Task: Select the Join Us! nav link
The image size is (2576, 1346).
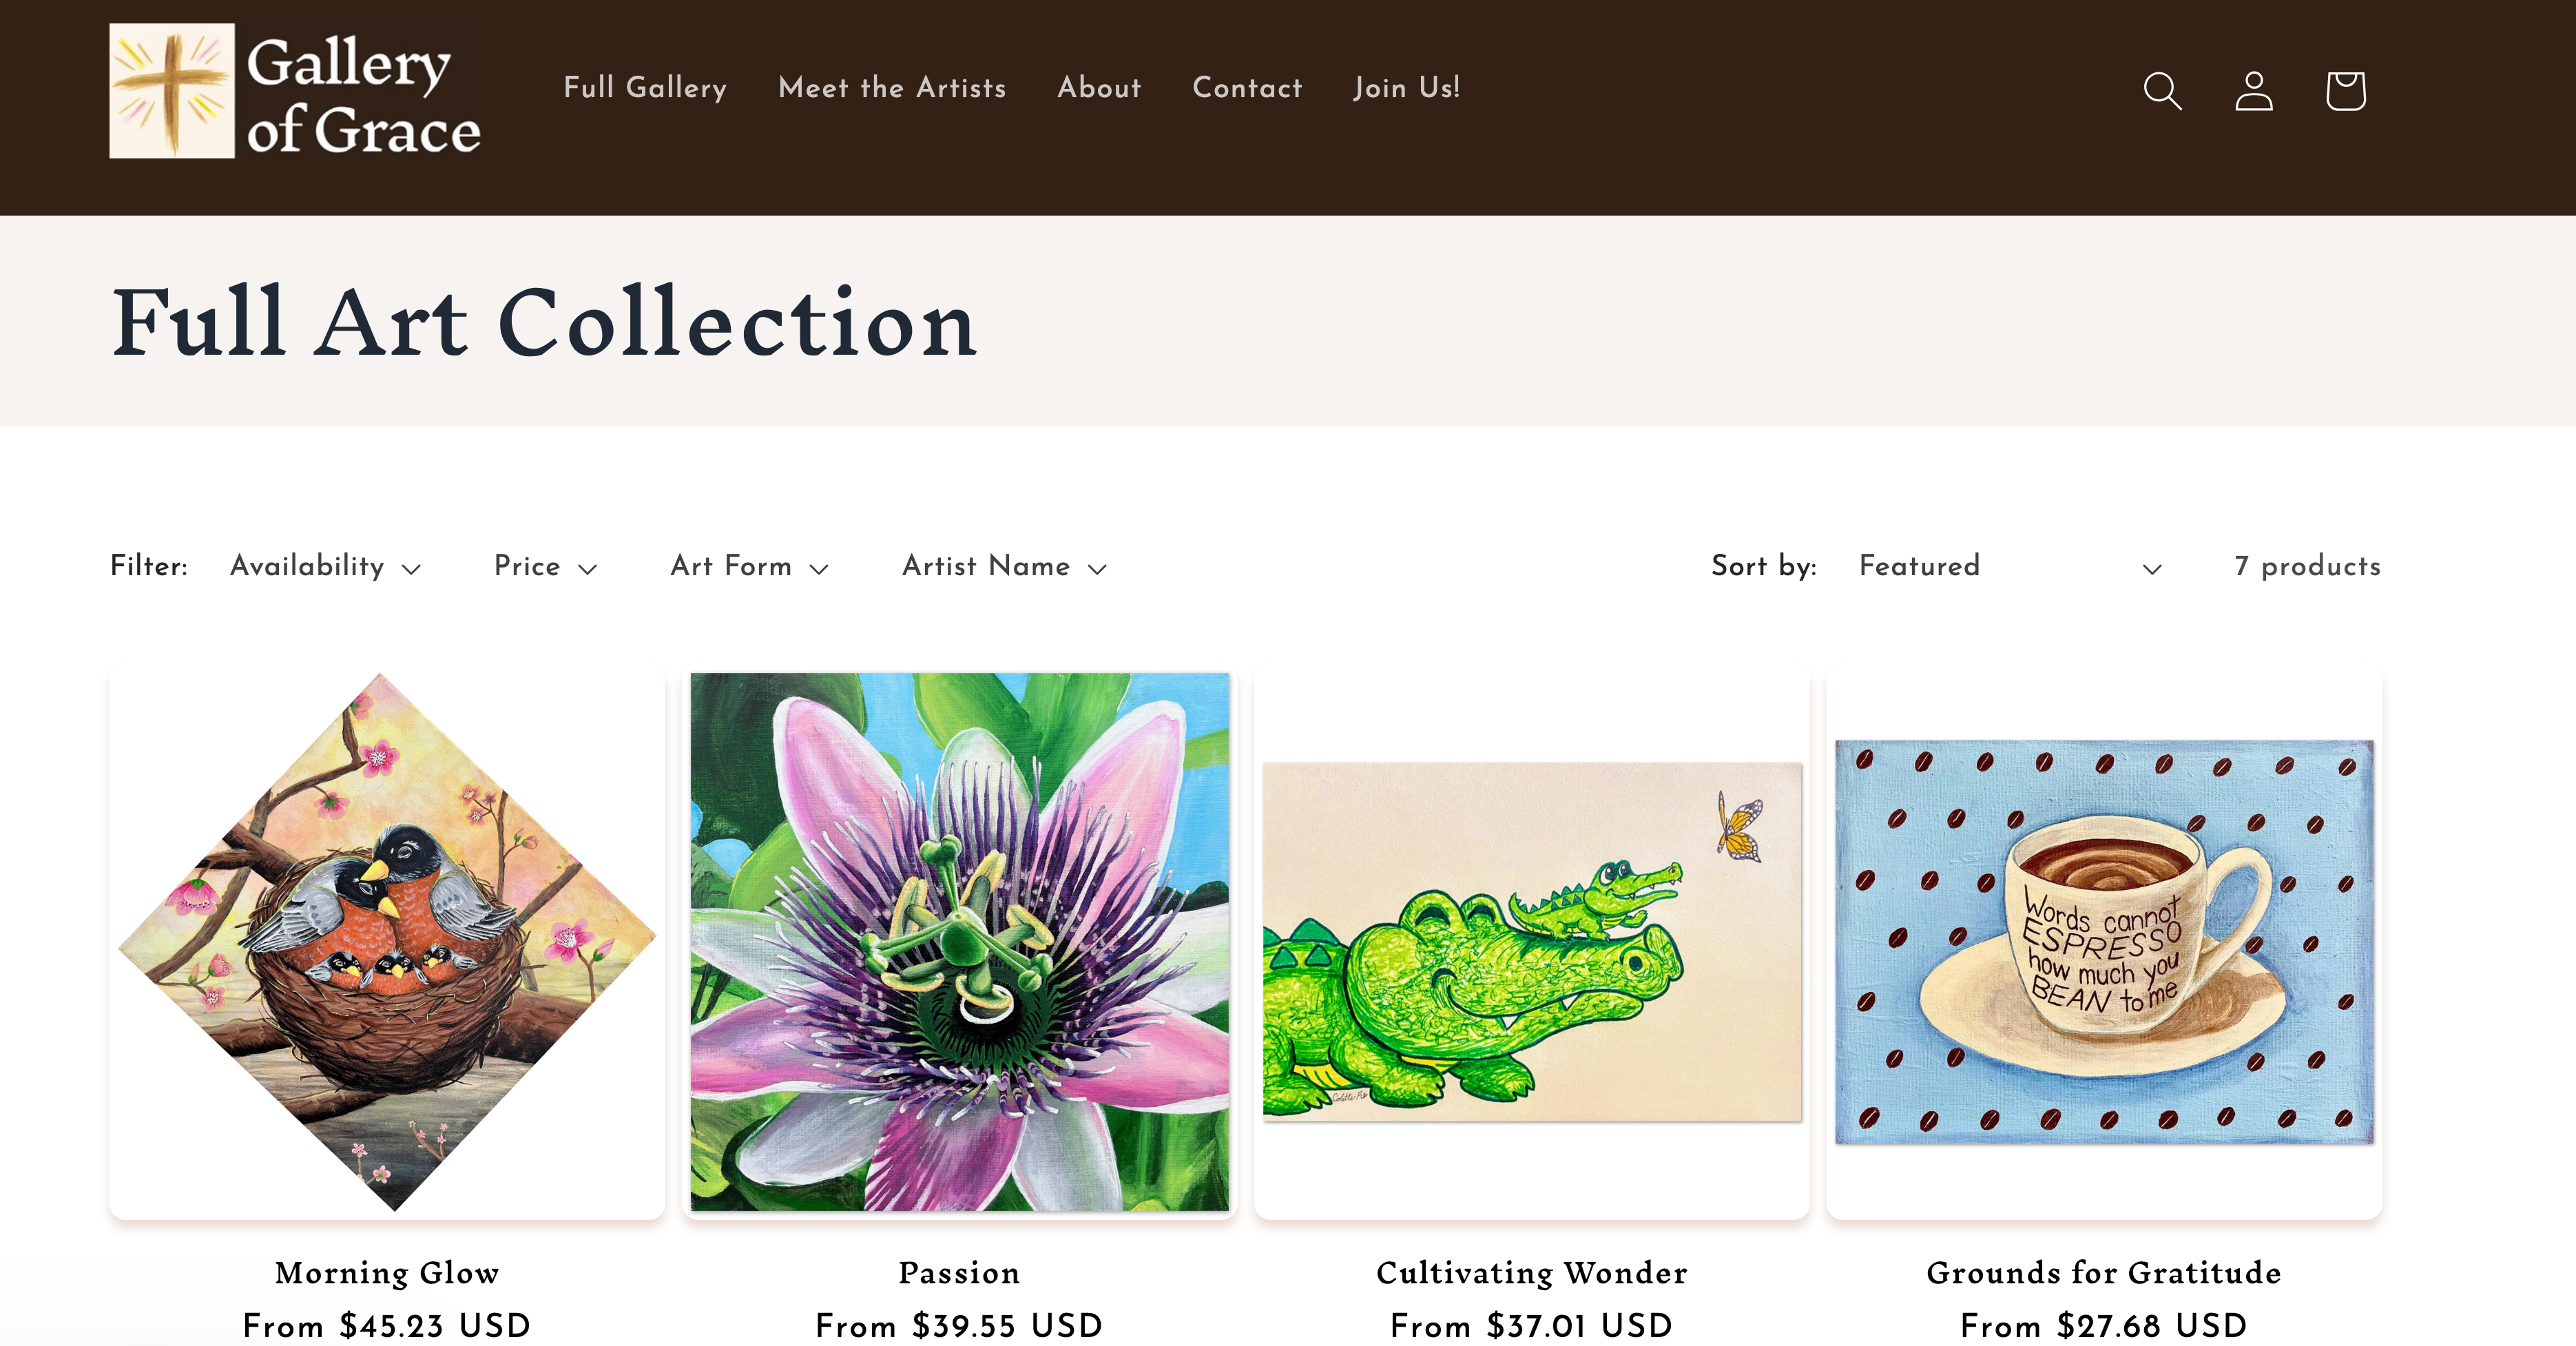Action: tap(1406, 88)
